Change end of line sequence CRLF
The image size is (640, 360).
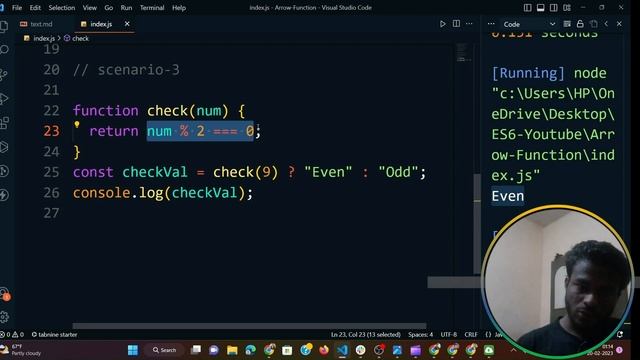tap(471, 334)
